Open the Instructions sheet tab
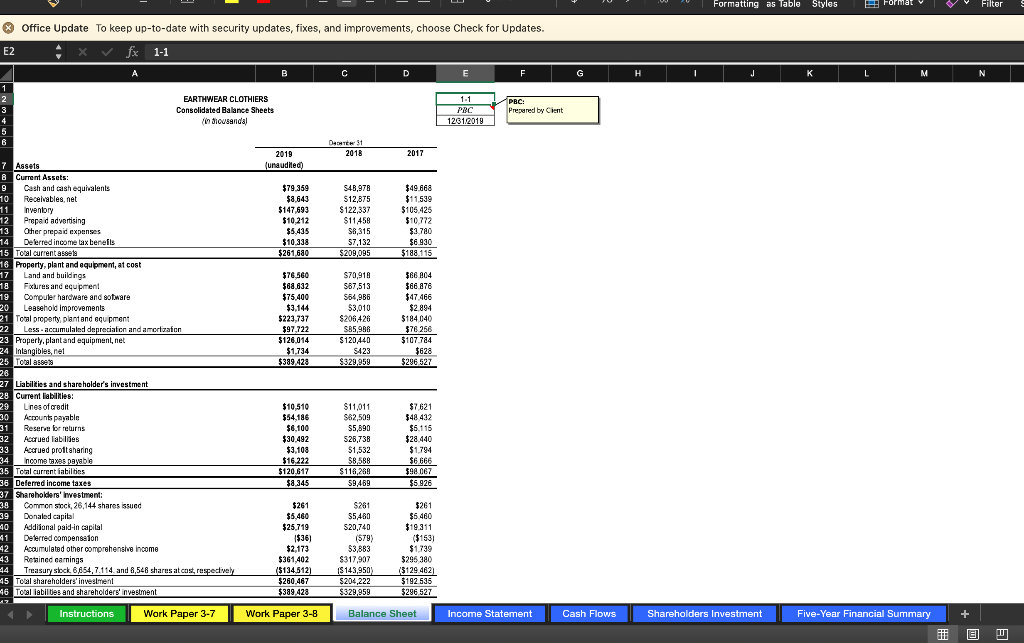The image size is (1024, 643). click(x=86, y=614)
